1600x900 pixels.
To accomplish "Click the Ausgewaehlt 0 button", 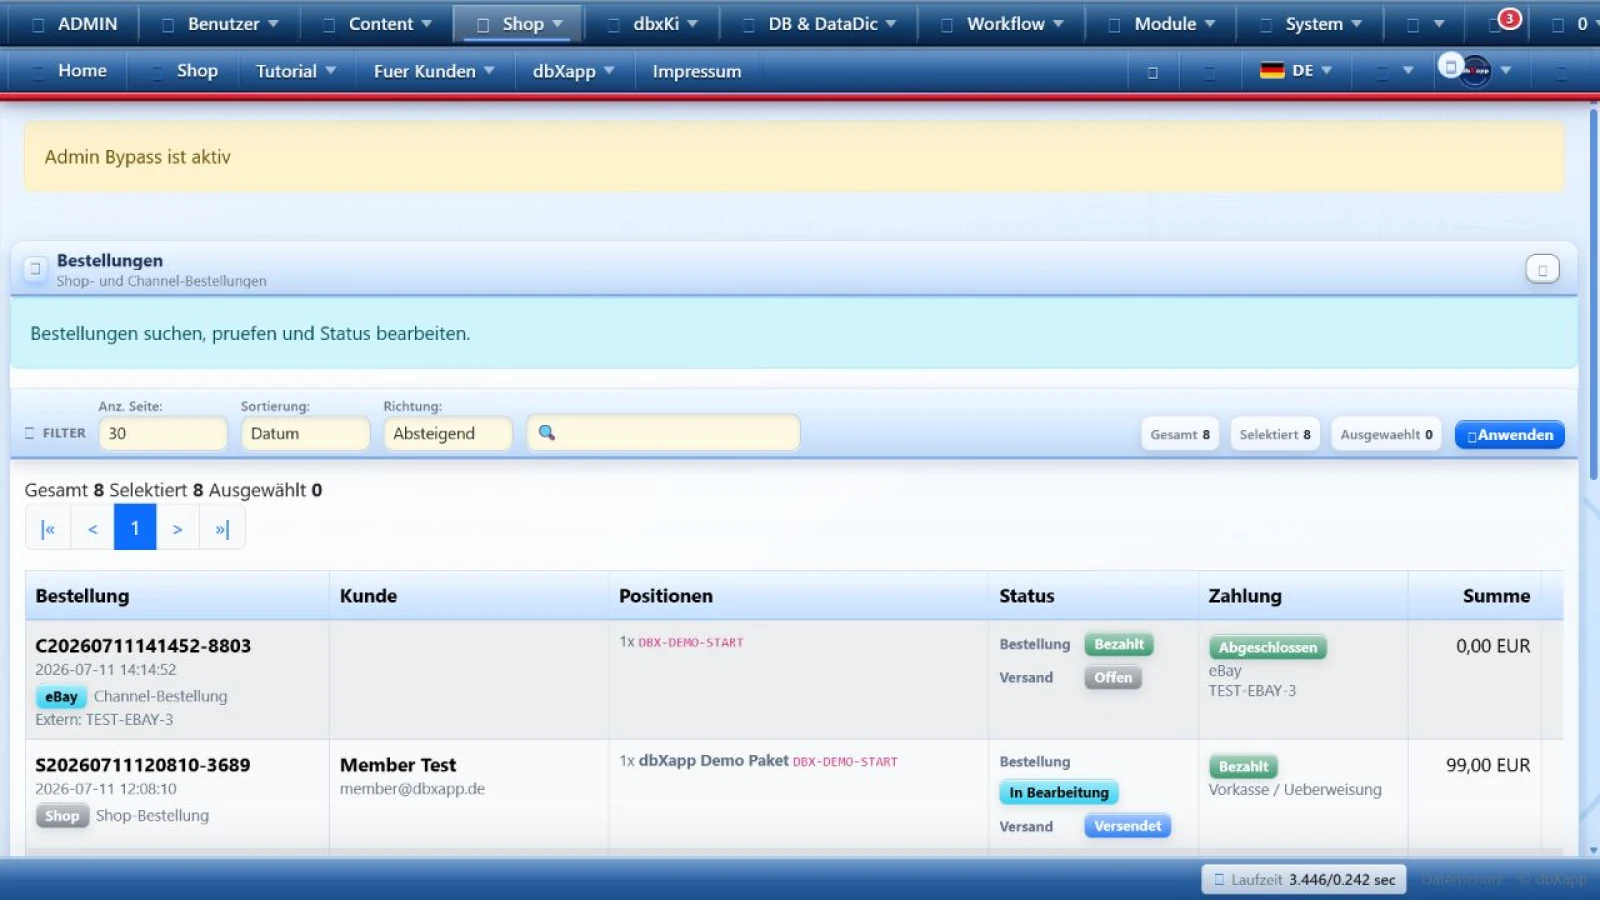I will coord(1386,434).
